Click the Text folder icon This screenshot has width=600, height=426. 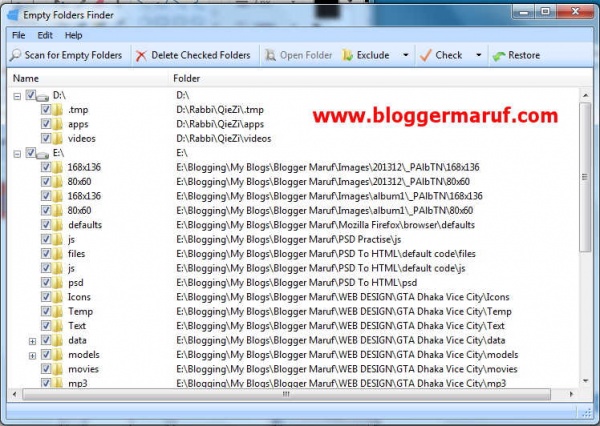57,326
